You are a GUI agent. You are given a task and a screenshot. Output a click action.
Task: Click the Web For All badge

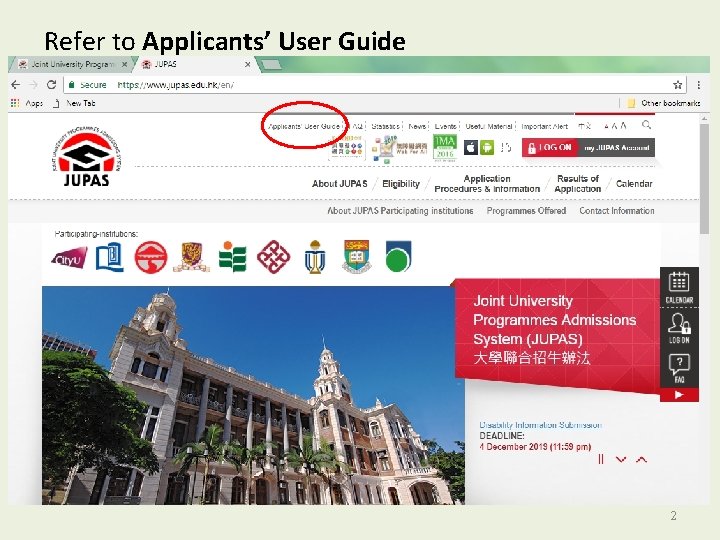[399, 149]
